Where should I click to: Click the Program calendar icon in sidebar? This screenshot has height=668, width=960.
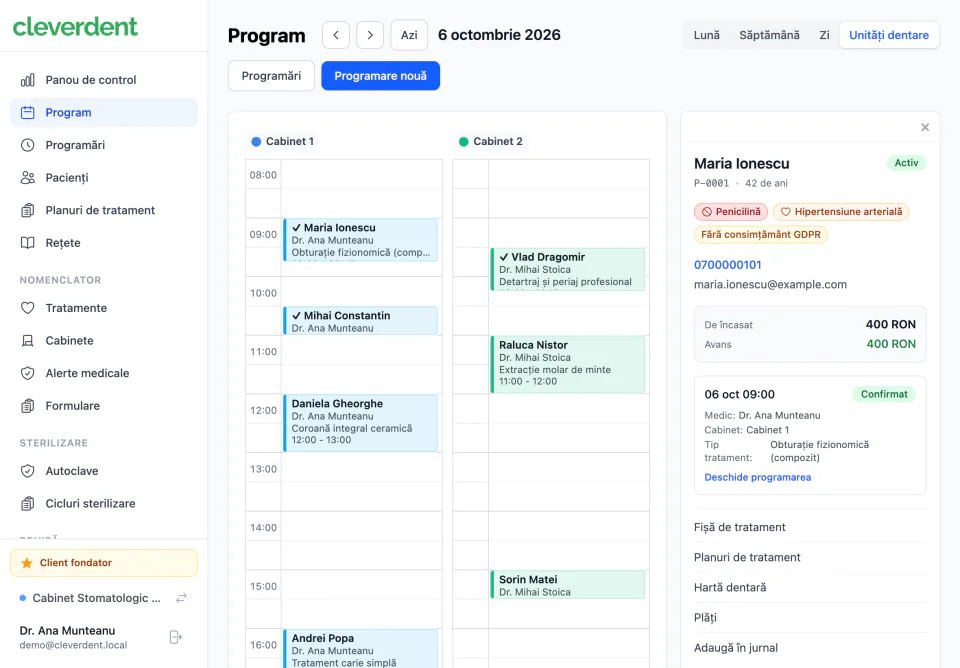pyautogui.click(x=28, y=113)
